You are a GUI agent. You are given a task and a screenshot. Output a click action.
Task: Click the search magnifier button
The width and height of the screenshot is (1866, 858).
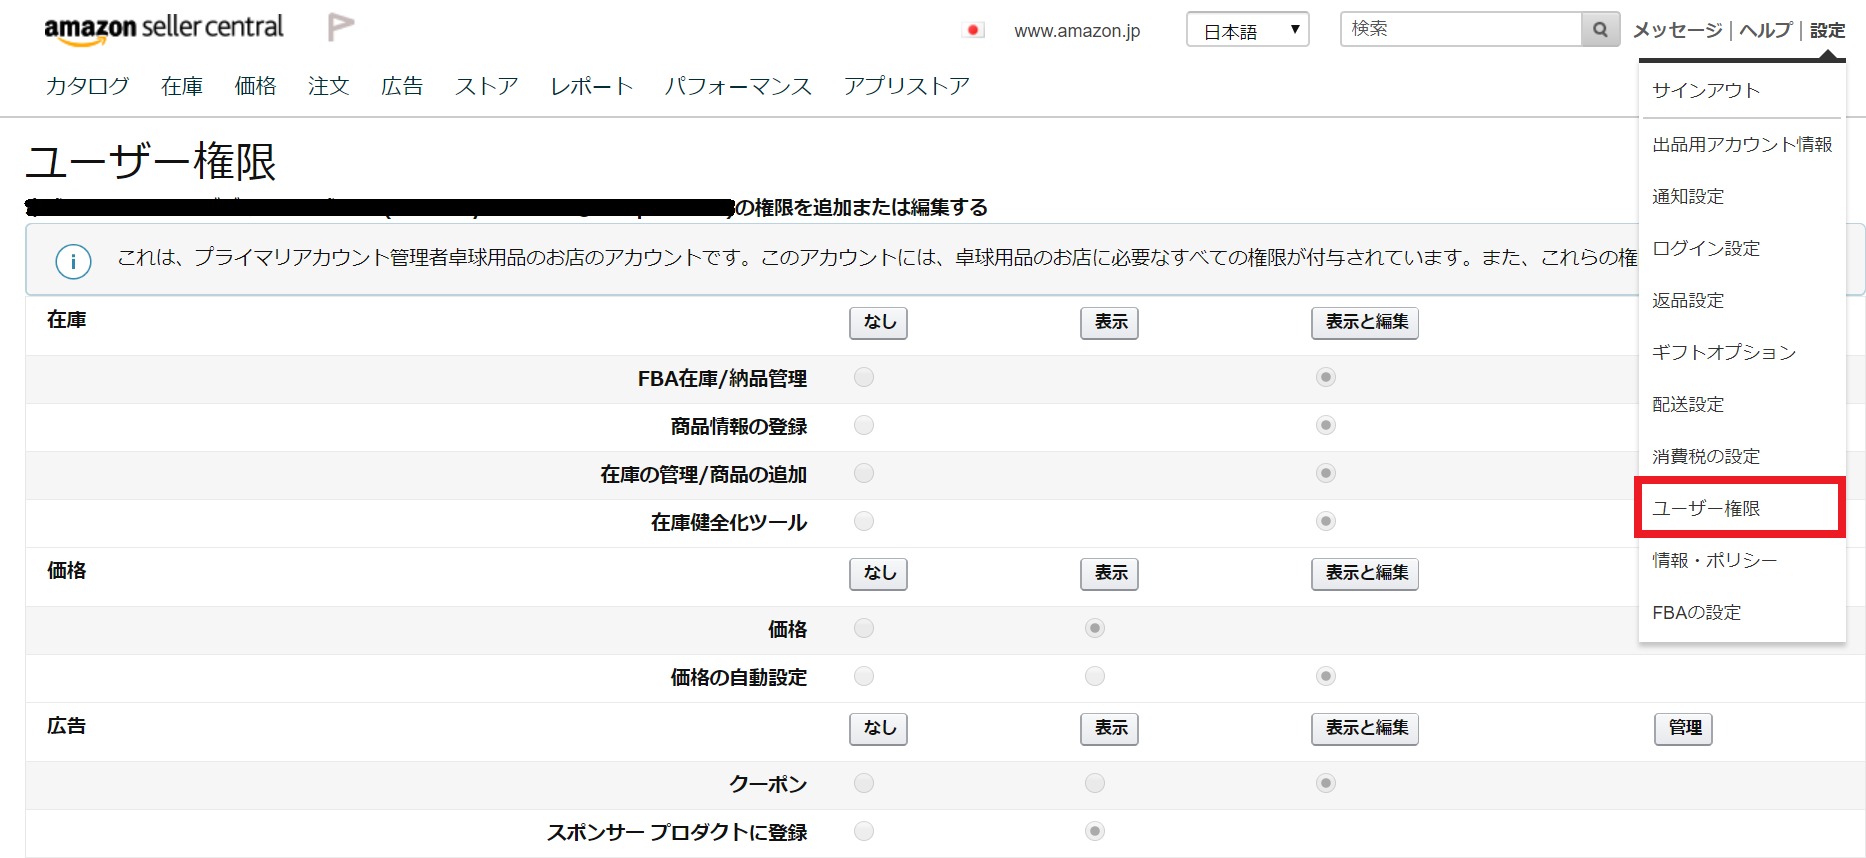[1600, 29]
